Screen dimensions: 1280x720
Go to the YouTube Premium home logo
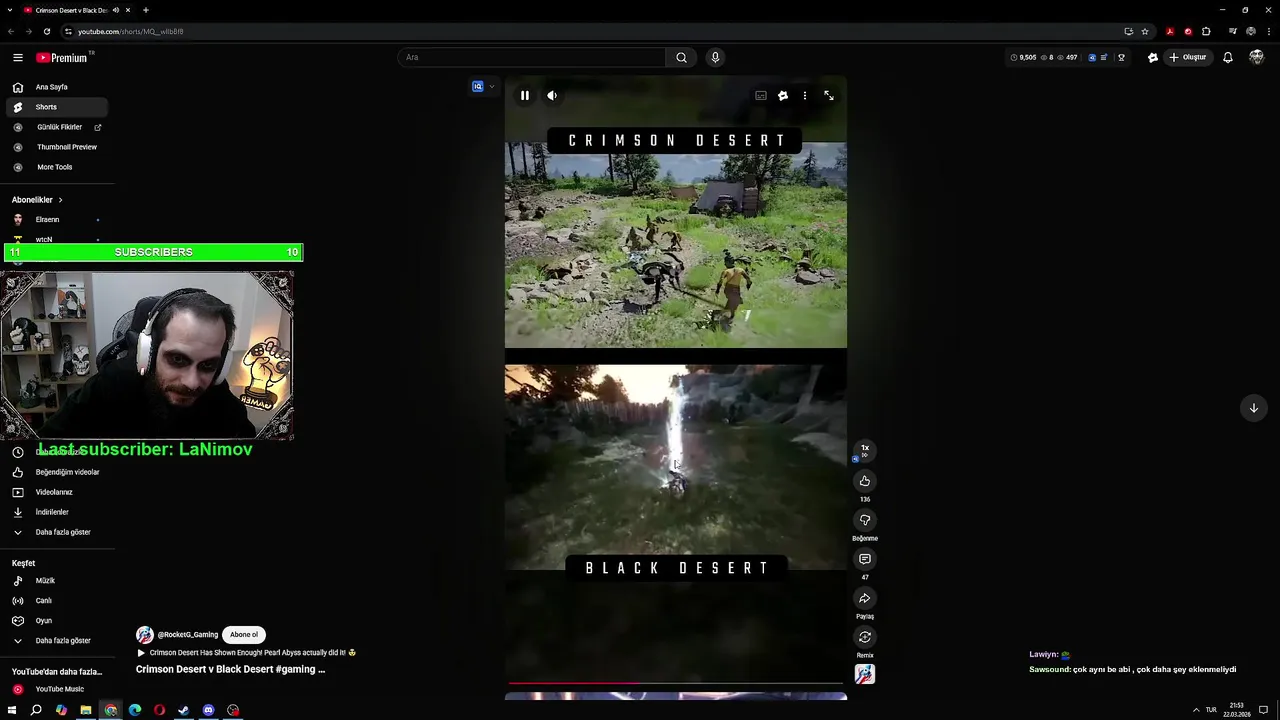tap(63, 57)
